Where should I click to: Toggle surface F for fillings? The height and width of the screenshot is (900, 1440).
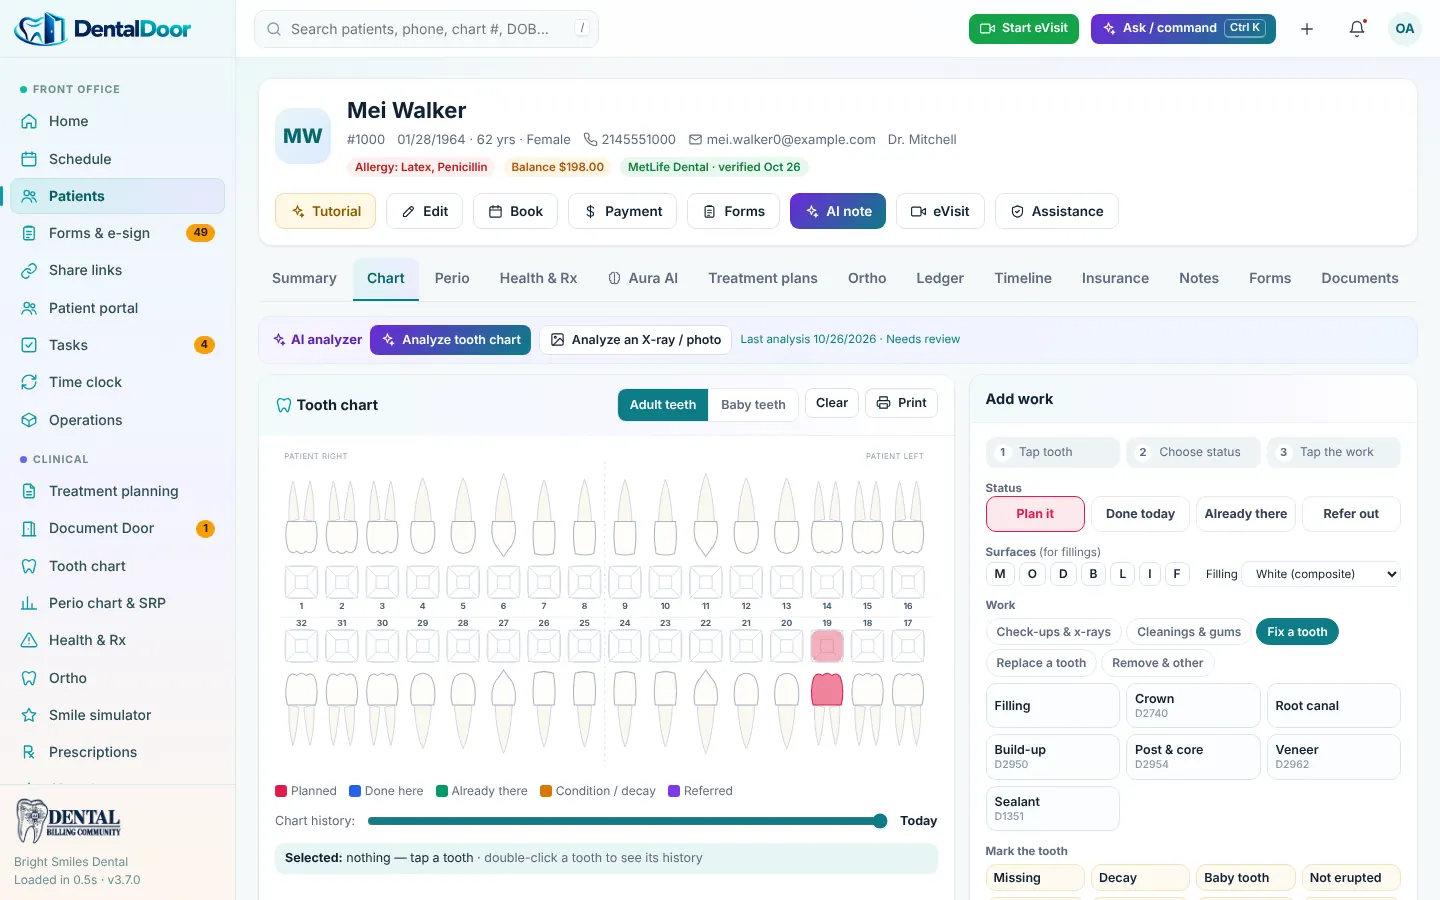click(x=1177, y=574)
